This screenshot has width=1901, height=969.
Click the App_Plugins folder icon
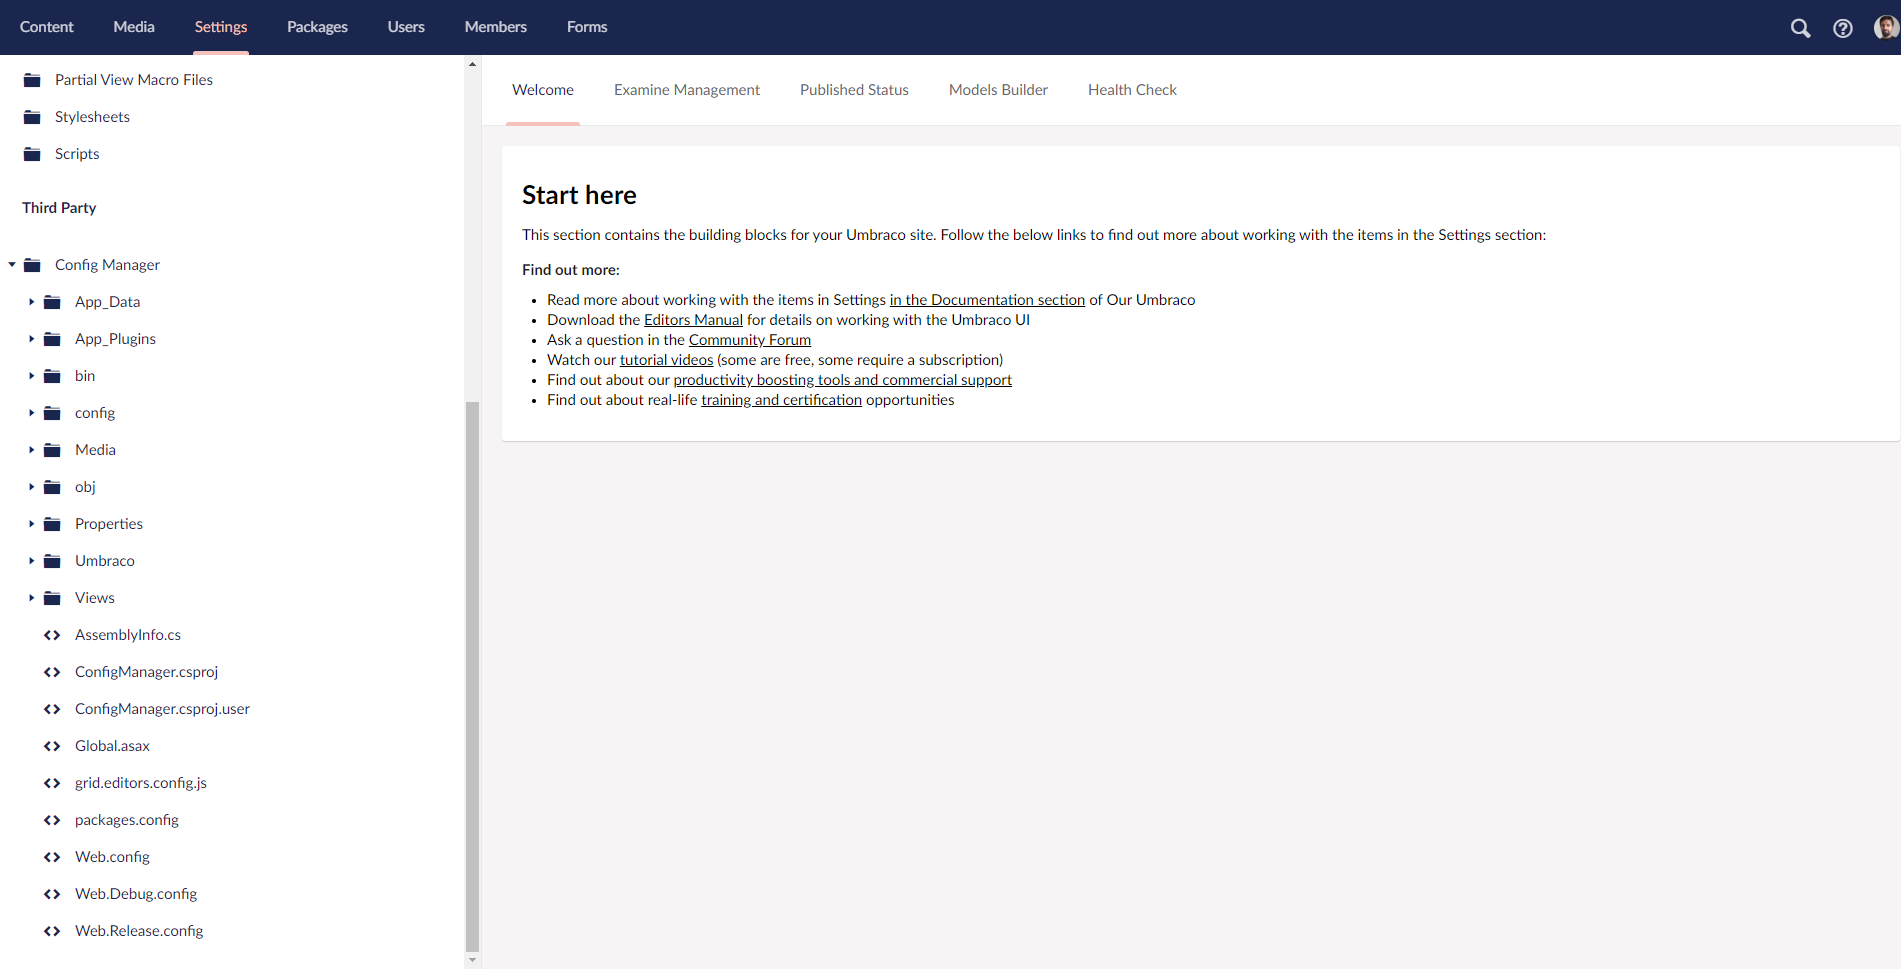(x=52, y=339)
